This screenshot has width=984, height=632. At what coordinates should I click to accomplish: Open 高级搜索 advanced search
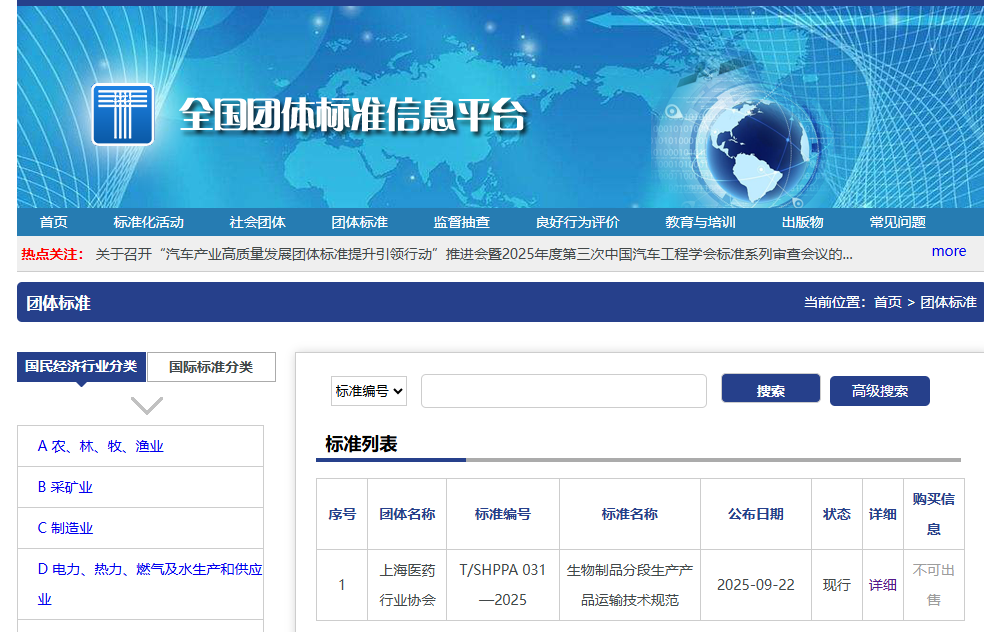pyautogui.click(x=879, y=391)
